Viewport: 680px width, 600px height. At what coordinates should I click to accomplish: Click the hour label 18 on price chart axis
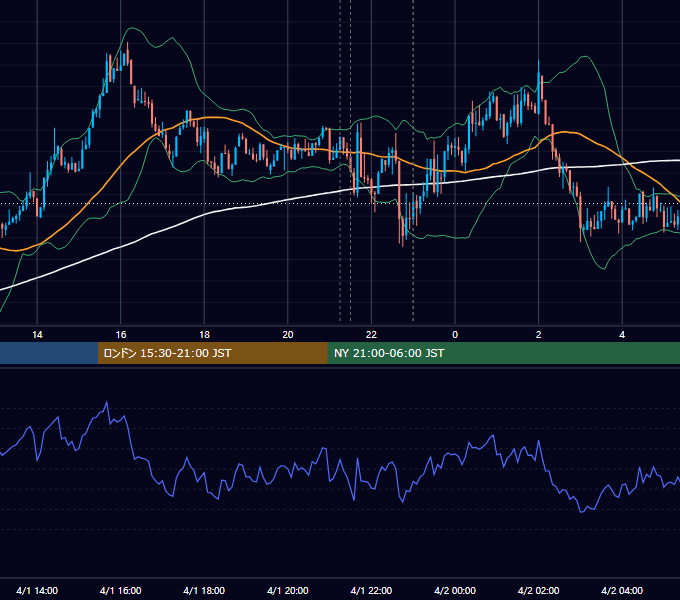pyautogui.click(x=204, y=335)
